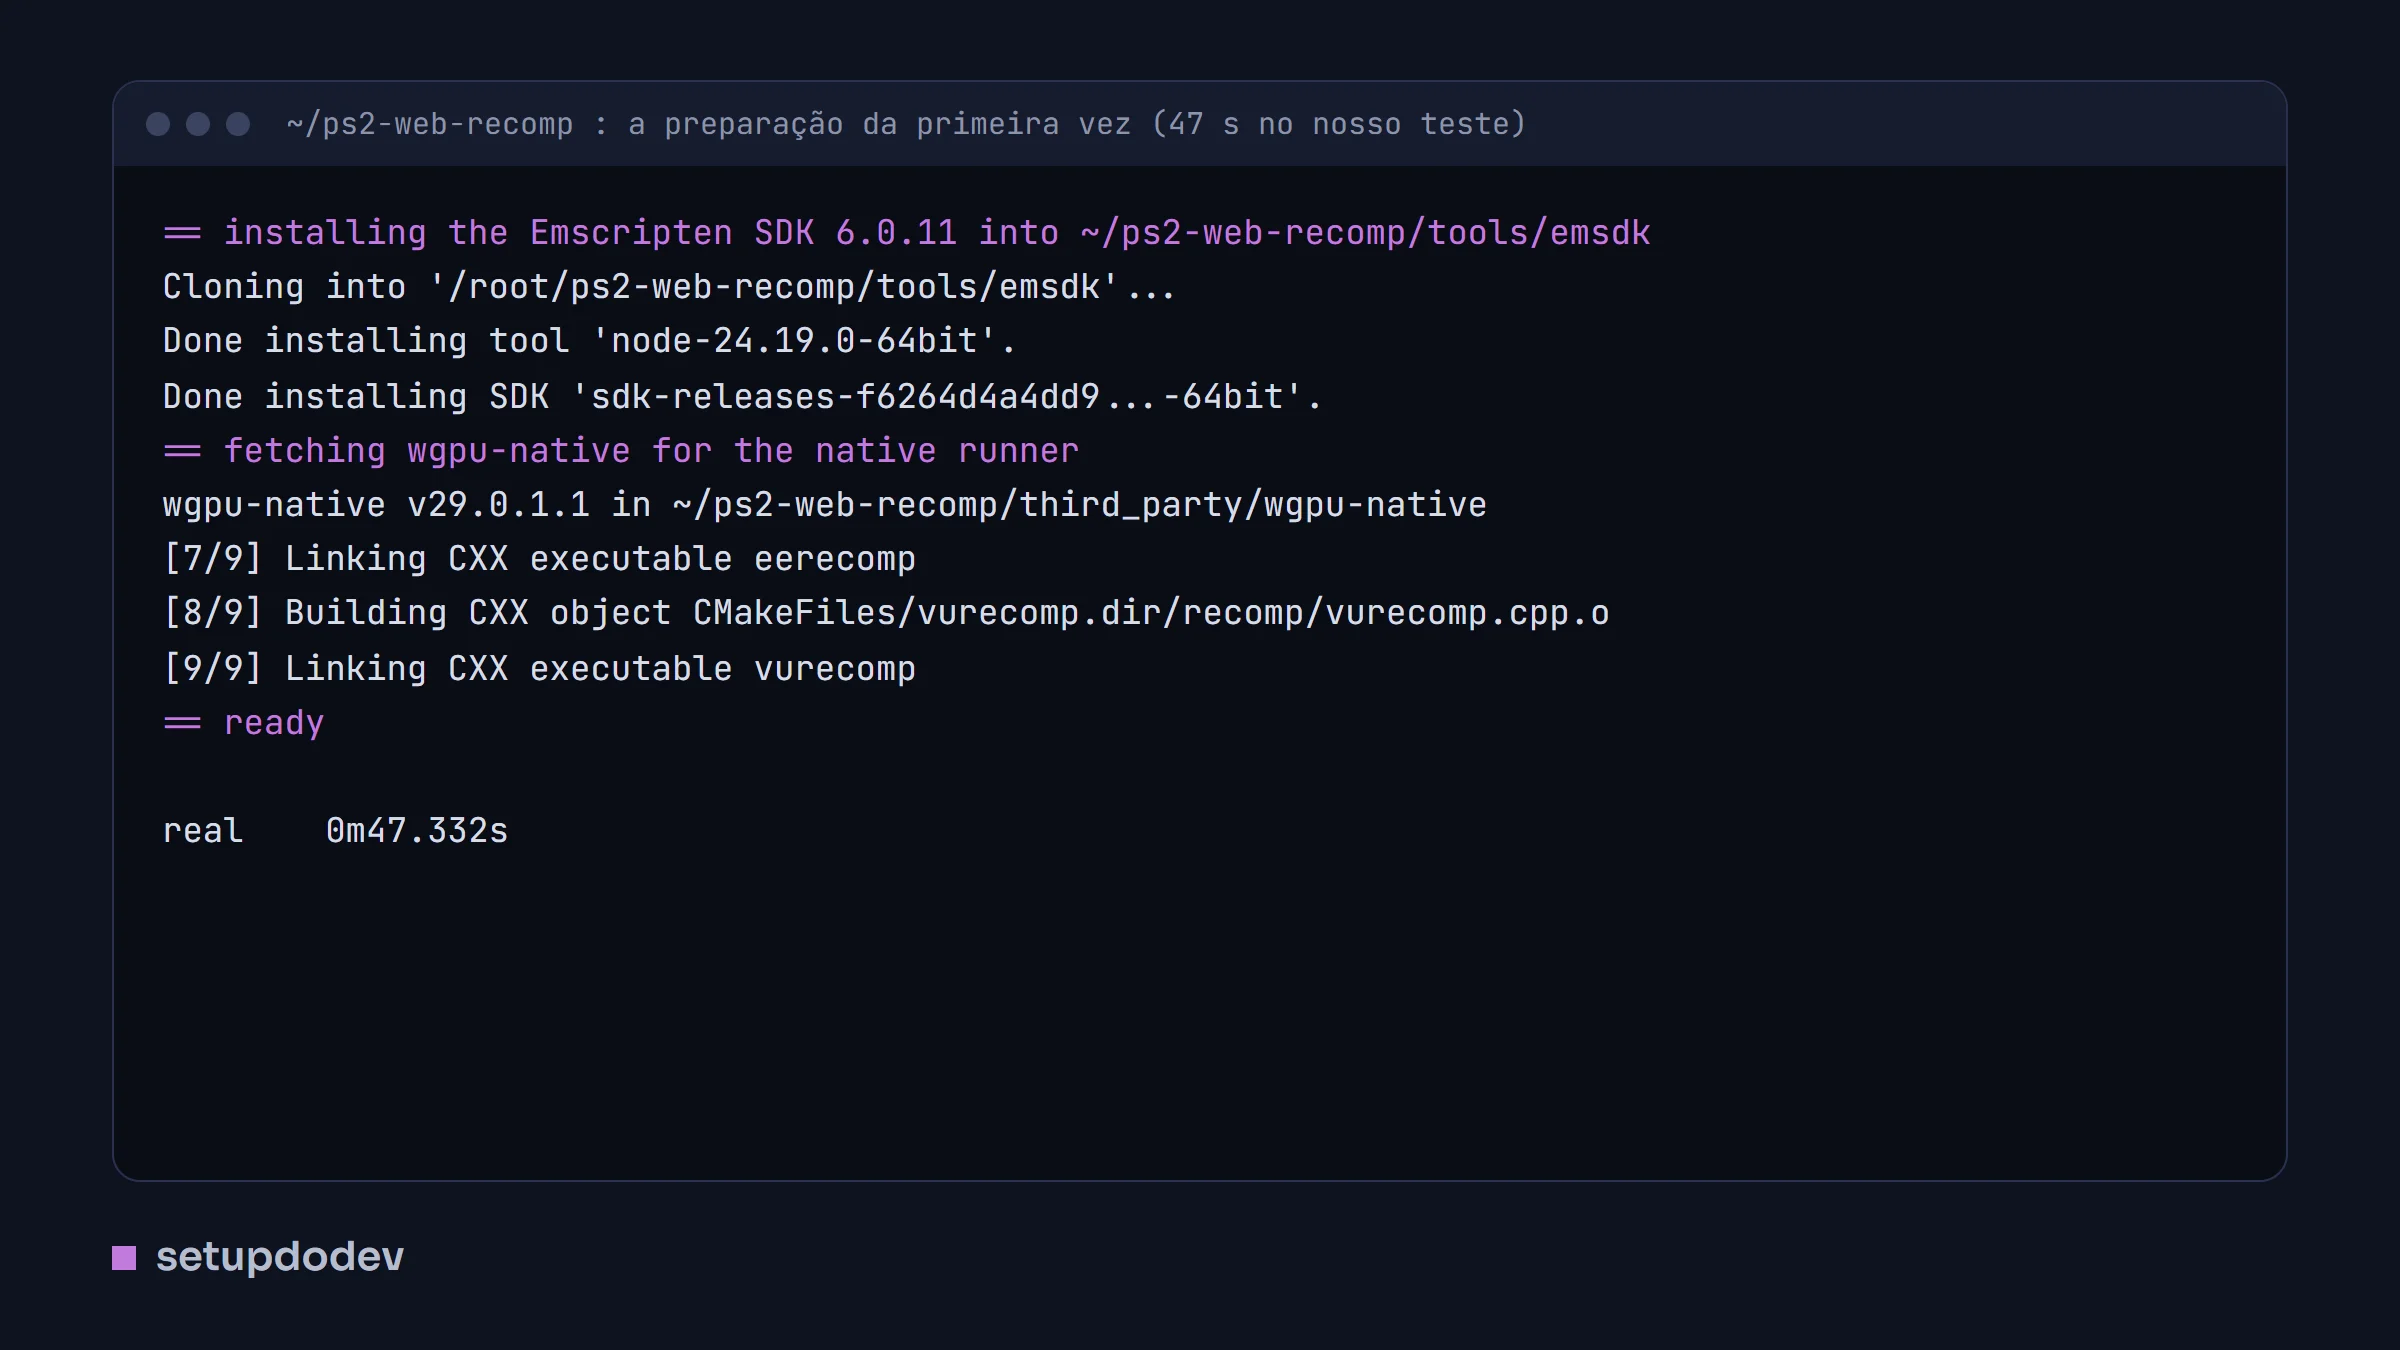Click the 'wgpu-native v29.0.1.1 in ~/ps2-web-recomp/third_party/wgpu-native' line
The height and width of the screenshot is (1350, 2400).
825,505
